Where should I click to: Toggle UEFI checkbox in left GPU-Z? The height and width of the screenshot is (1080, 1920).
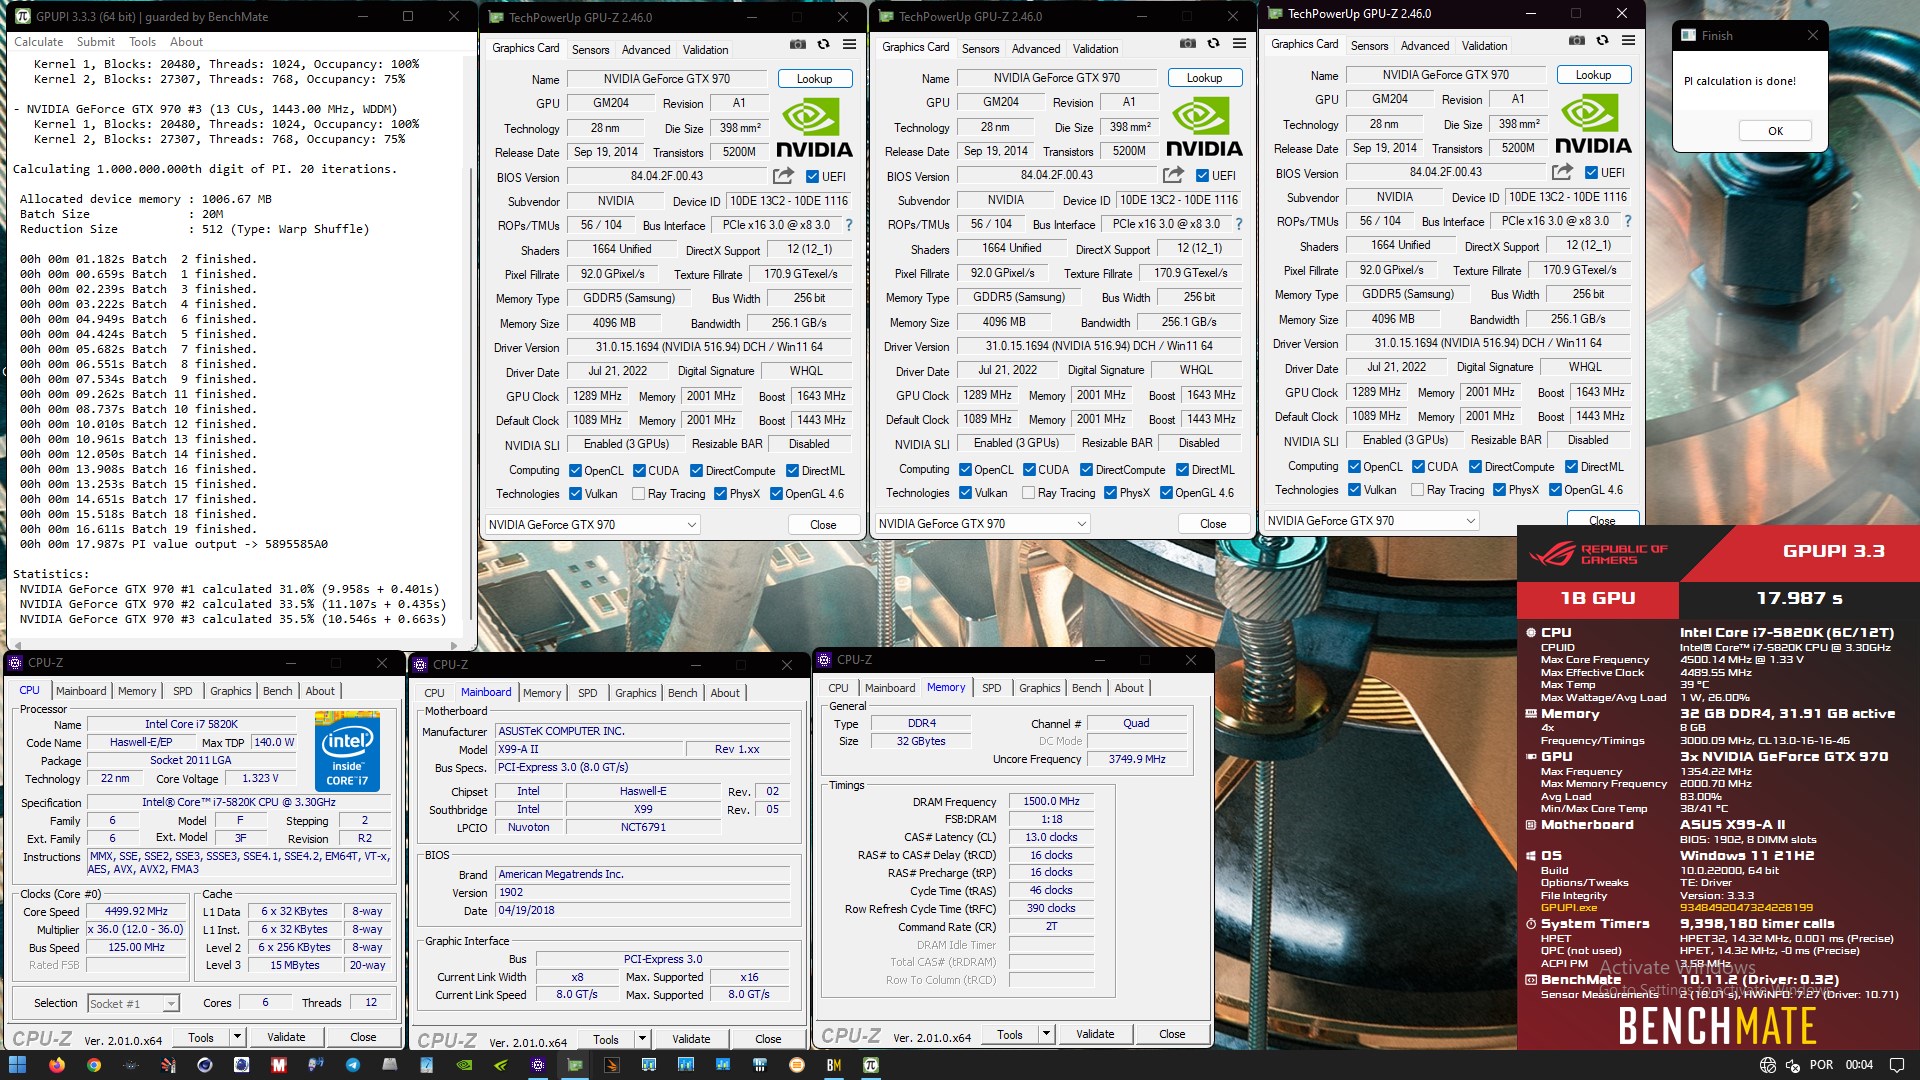[x=812, y=177]
